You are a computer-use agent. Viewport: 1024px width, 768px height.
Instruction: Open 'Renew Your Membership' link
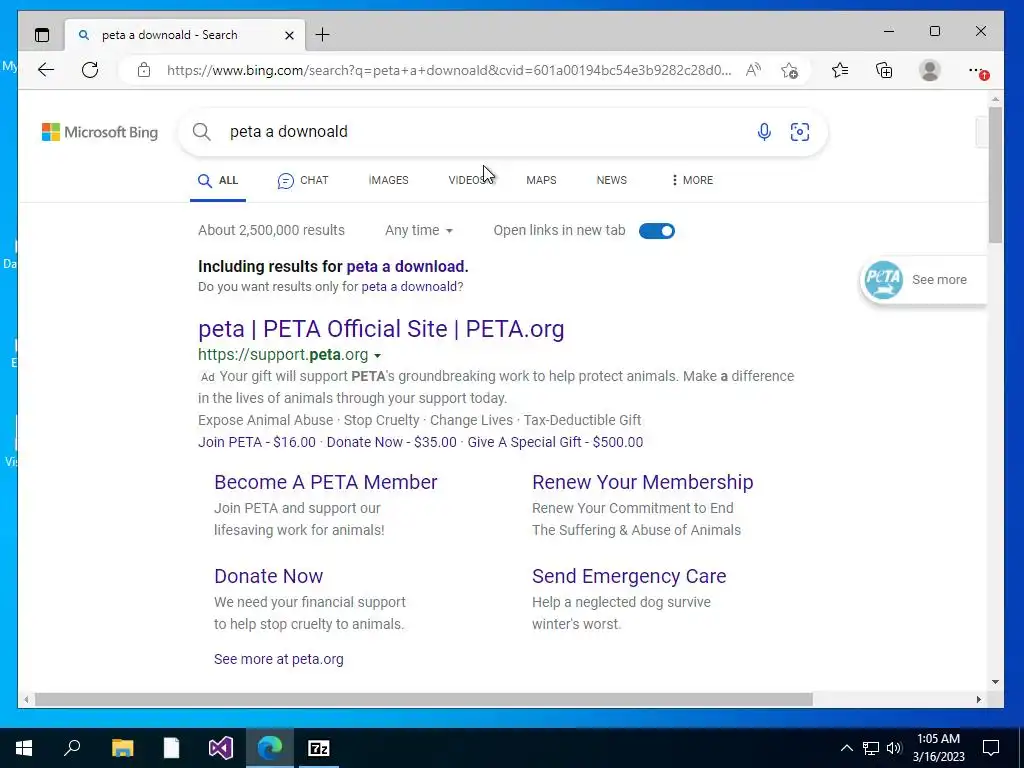[643, 482]
